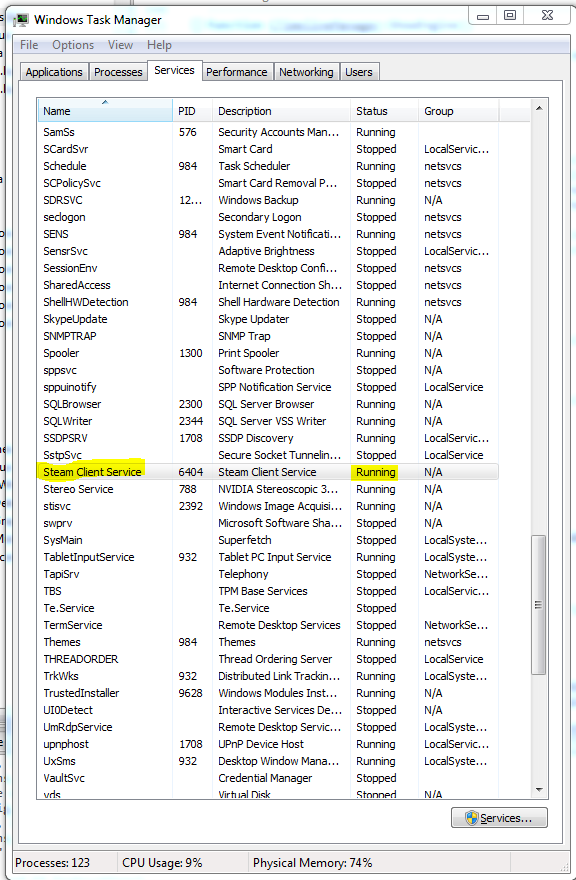Select the TabletInputService row

coord(268,557)
